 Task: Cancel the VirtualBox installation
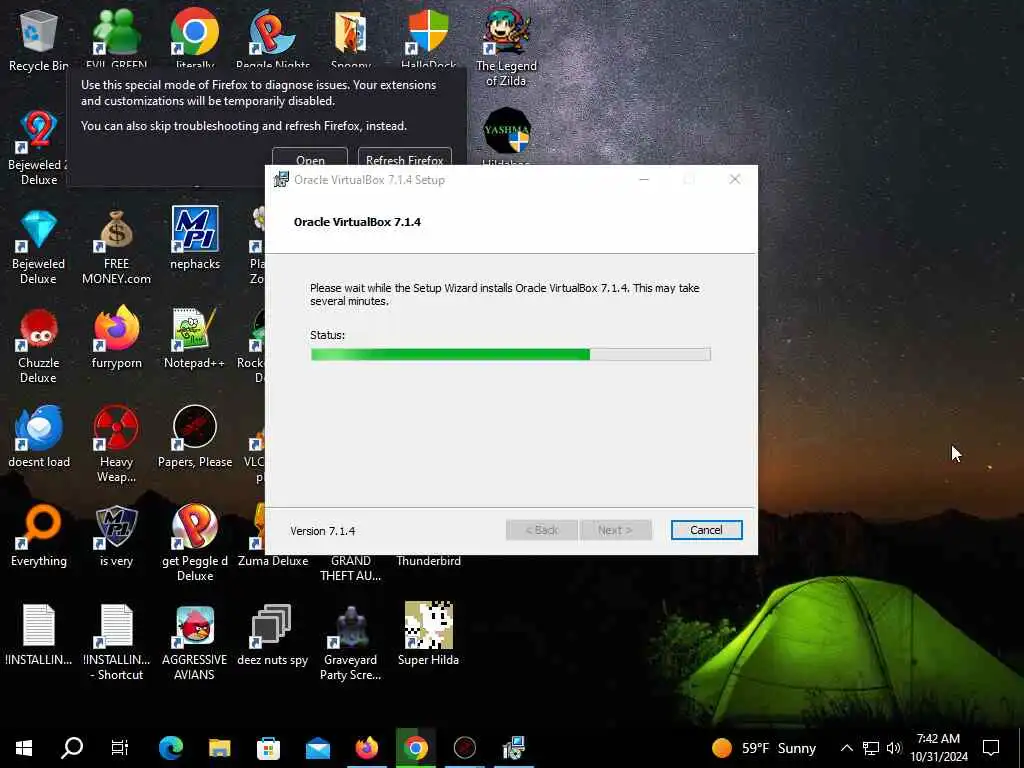pyautogui.click(x=706, y=530)
